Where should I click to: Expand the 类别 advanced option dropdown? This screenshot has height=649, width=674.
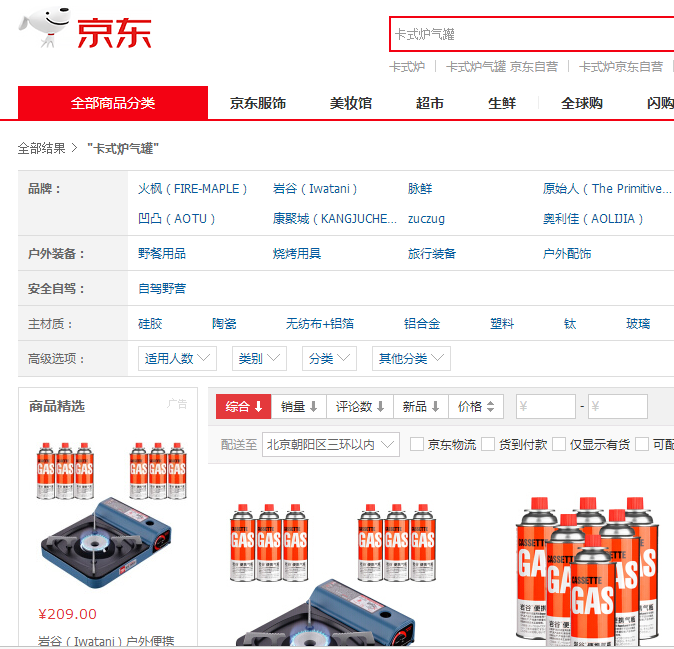(x=259, y=358)
